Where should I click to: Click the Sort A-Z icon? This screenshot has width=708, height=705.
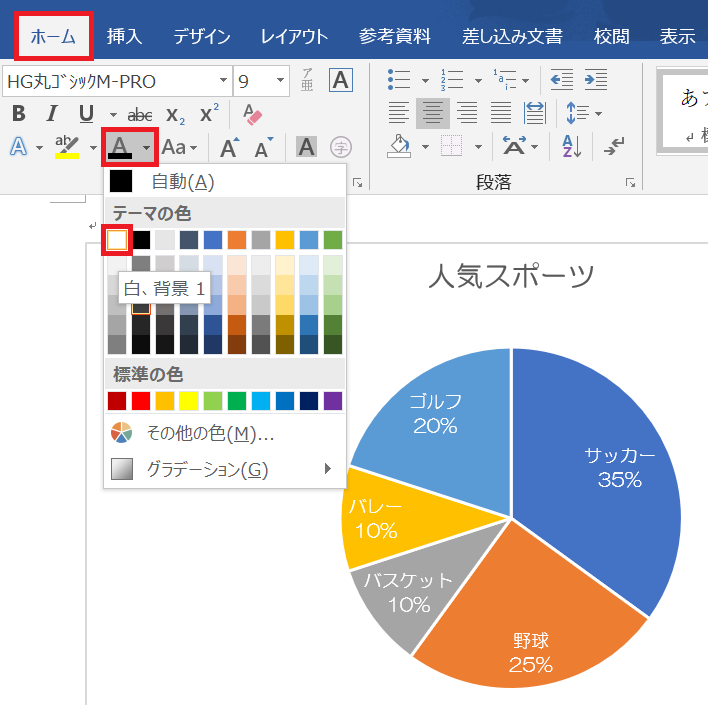pyautogui.click(x=572, y=146)
